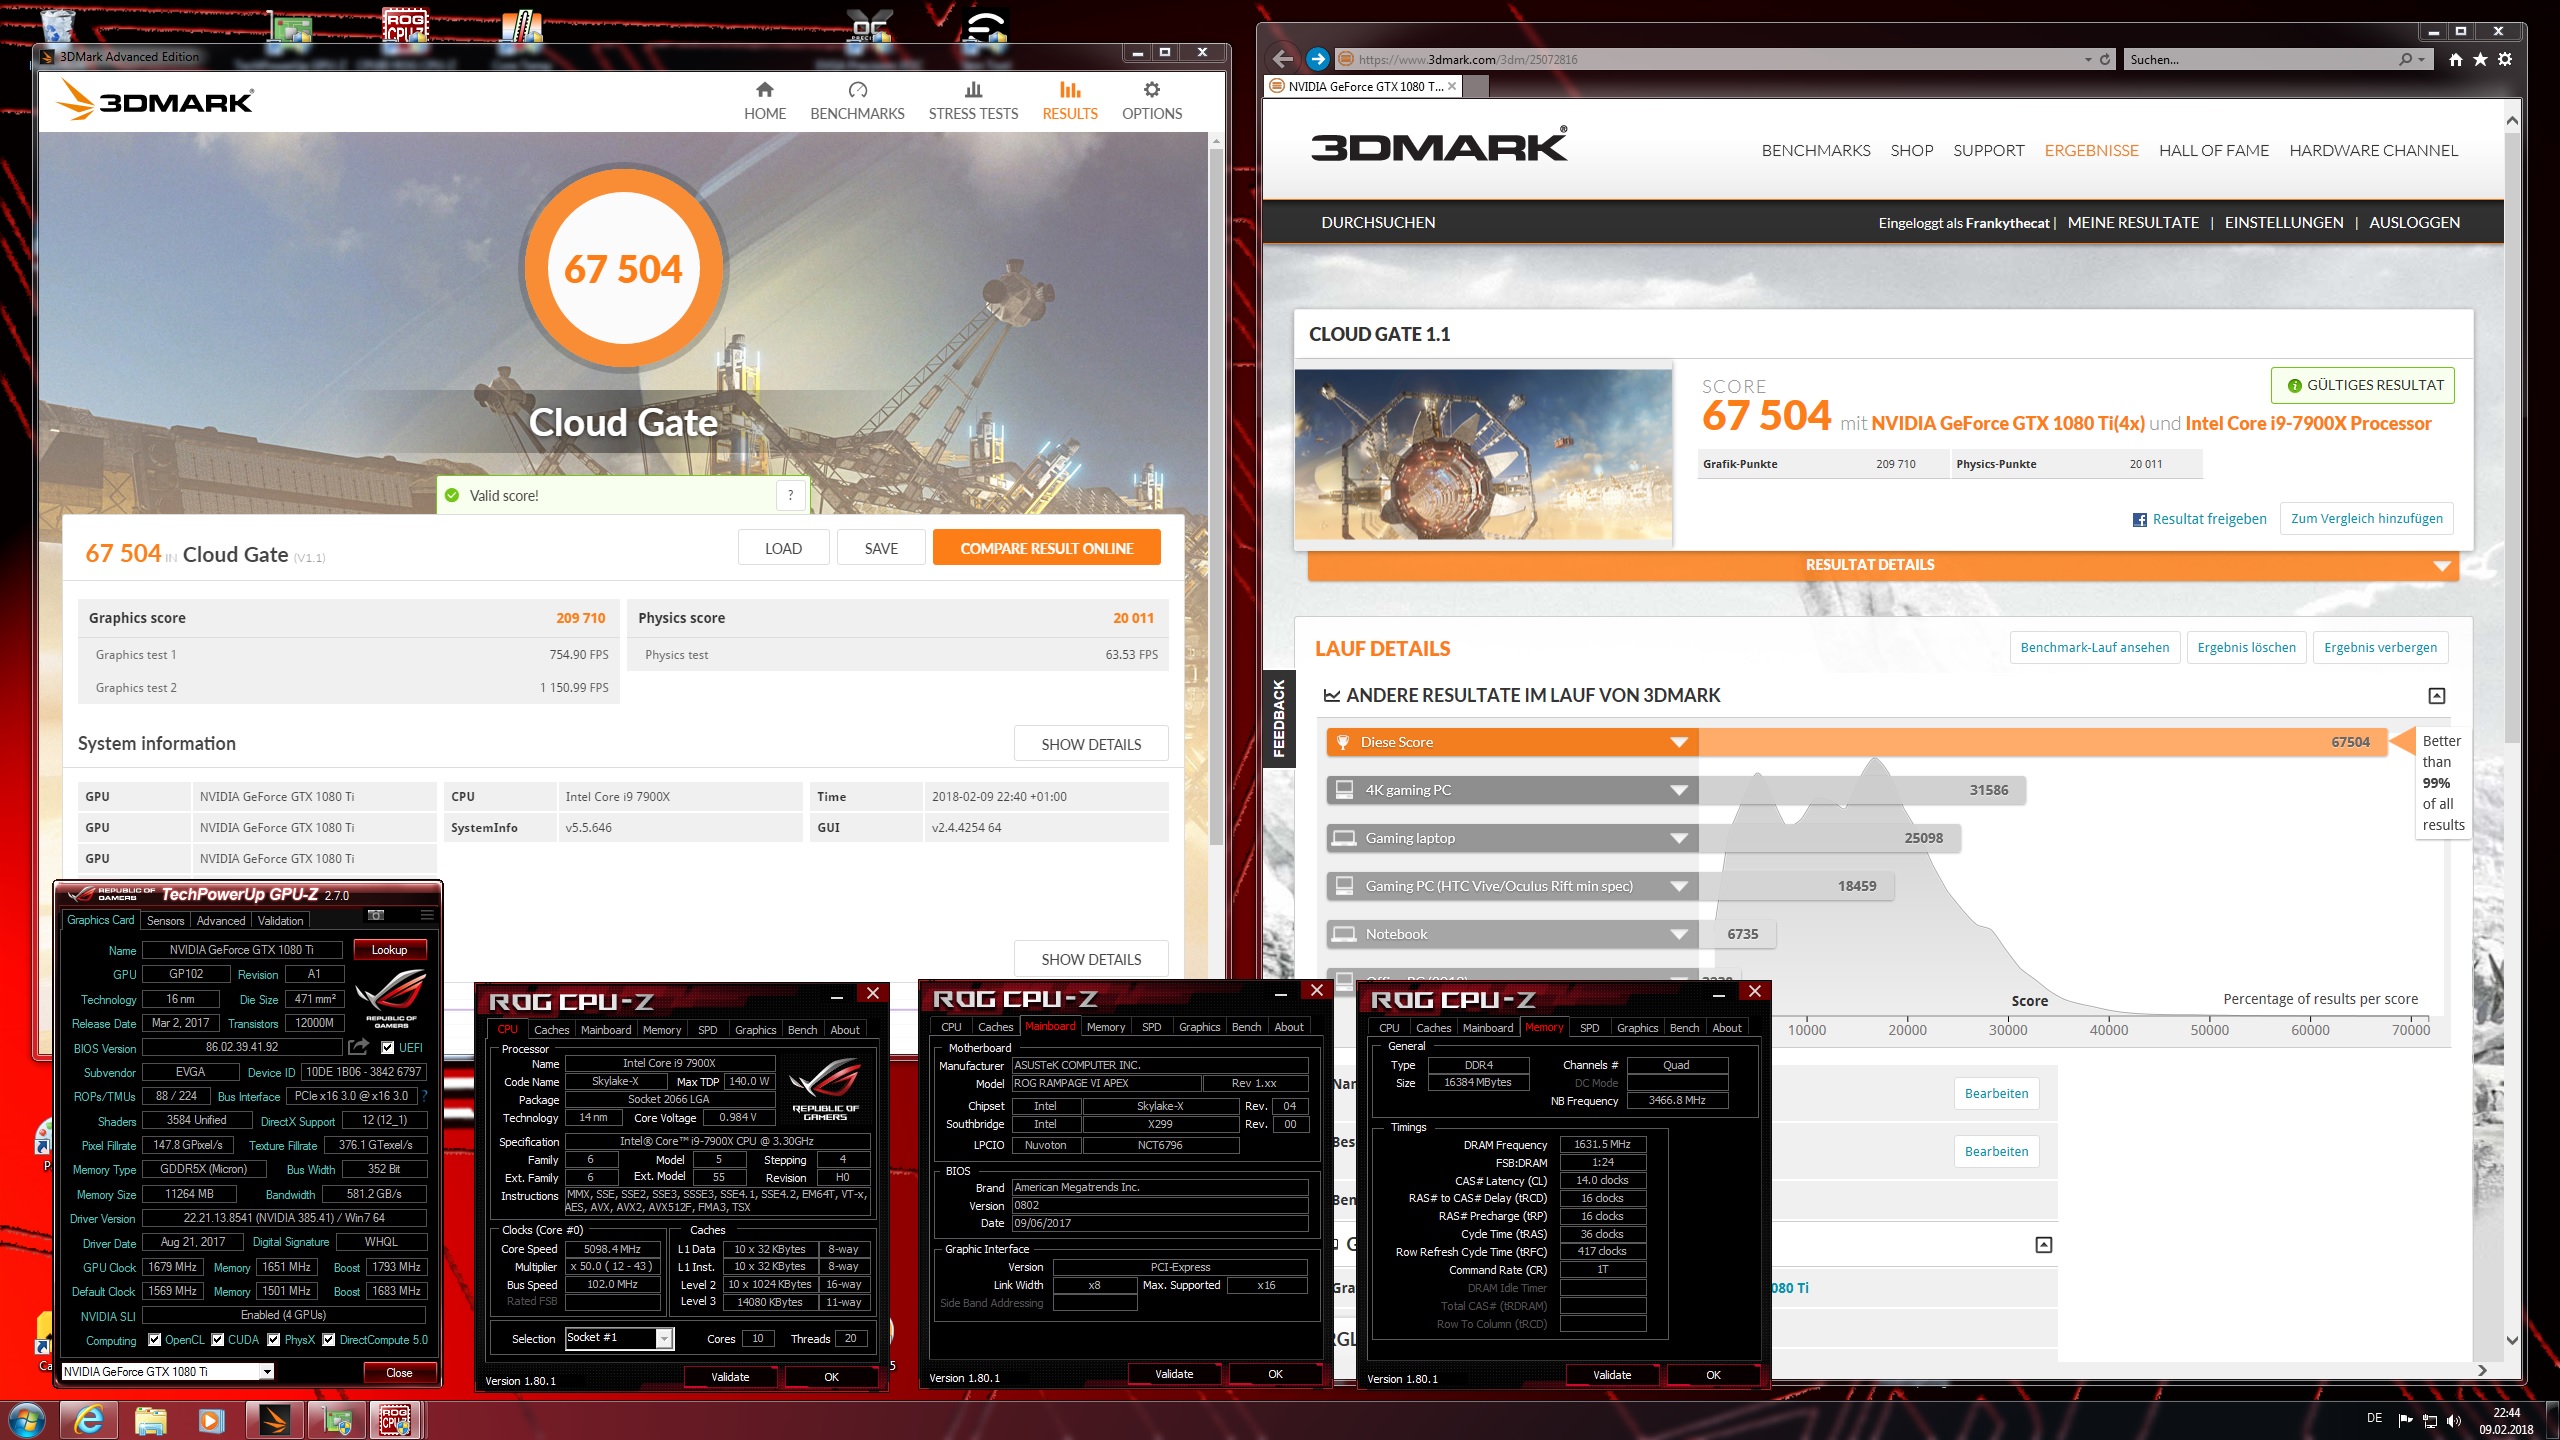This screenshot has height=1440, width=2560.
Task: Open Windows Media Player taskbar icon
Action: [212, 1420]
